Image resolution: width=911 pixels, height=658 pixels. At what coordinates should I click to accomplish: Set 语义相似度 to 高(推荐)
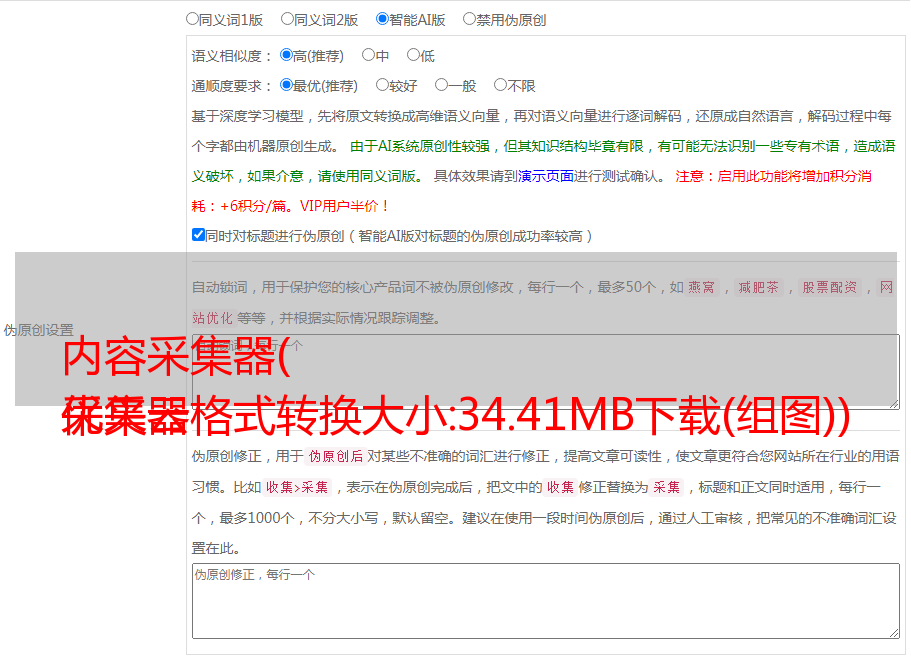pyautogui.click(x=286, y=55)
